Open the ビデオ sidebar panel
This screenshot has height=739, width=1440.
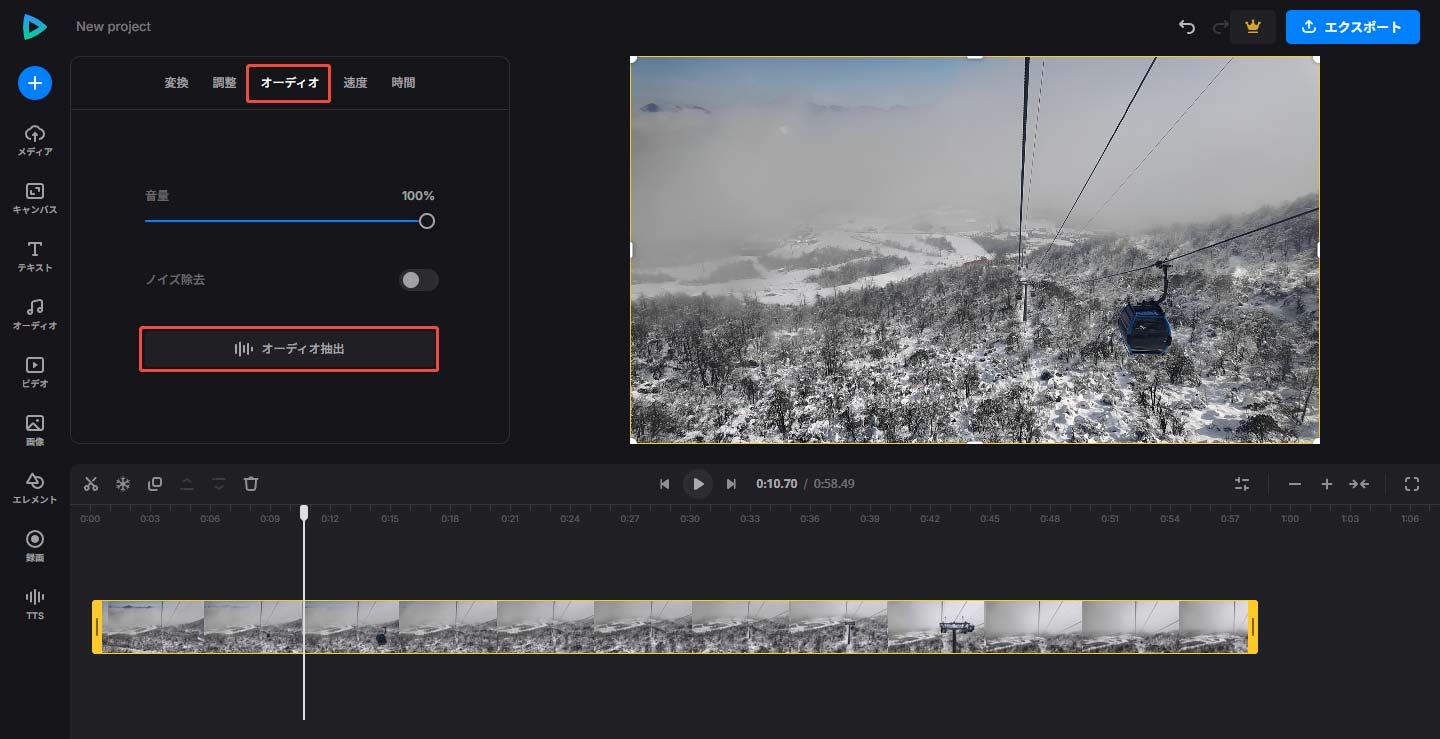pyautogui.click(x=34, y=373)
